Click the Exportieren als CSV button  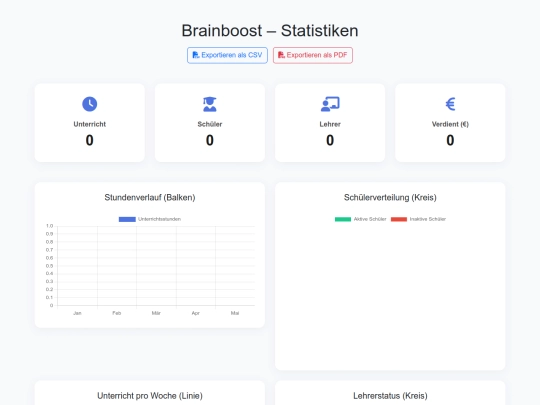(x=227, y=55)
